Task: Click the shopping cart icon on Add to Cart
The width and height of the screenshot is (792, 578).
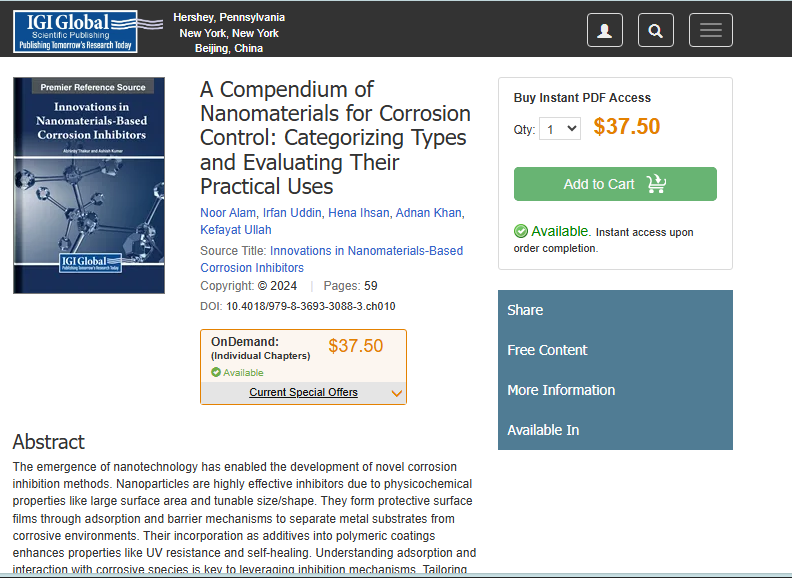Action: point(656,184)
